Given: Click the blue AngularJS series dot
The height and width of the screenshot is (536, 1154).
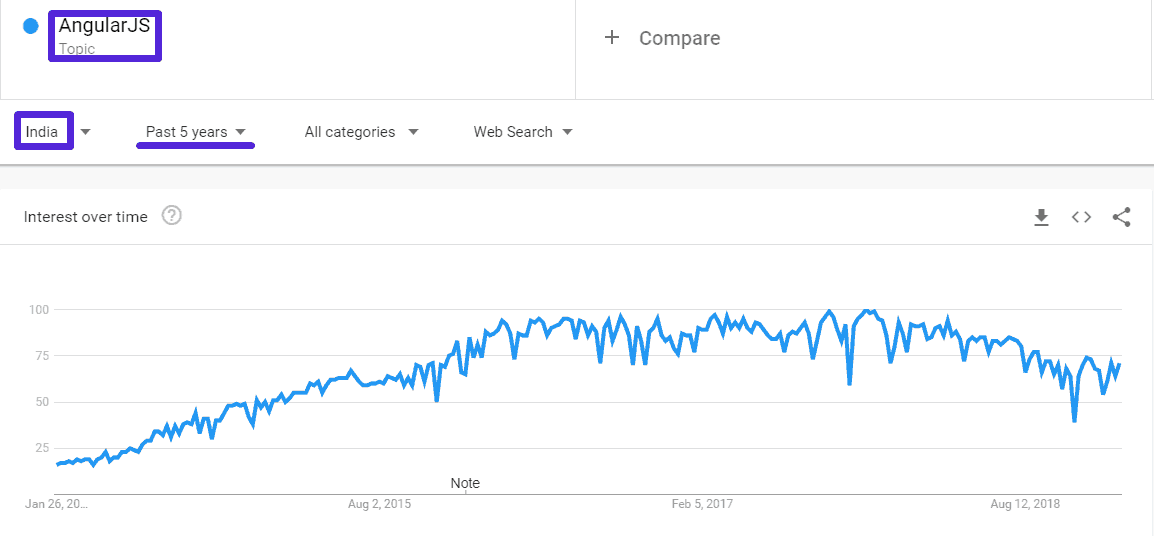Looking at the screenshot, I should (x=31, y=27).
